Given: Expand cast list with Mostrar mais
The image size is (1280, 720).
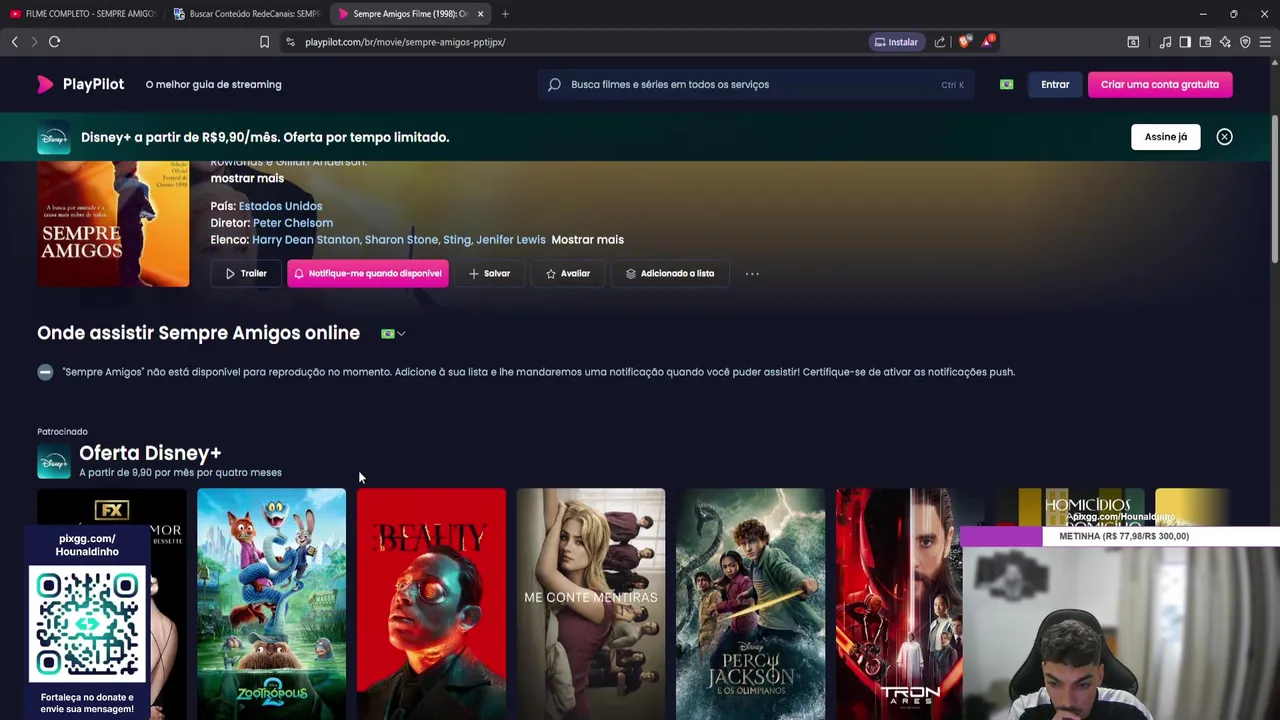Looking at the screenshot, I should click(x=587, y=240).
